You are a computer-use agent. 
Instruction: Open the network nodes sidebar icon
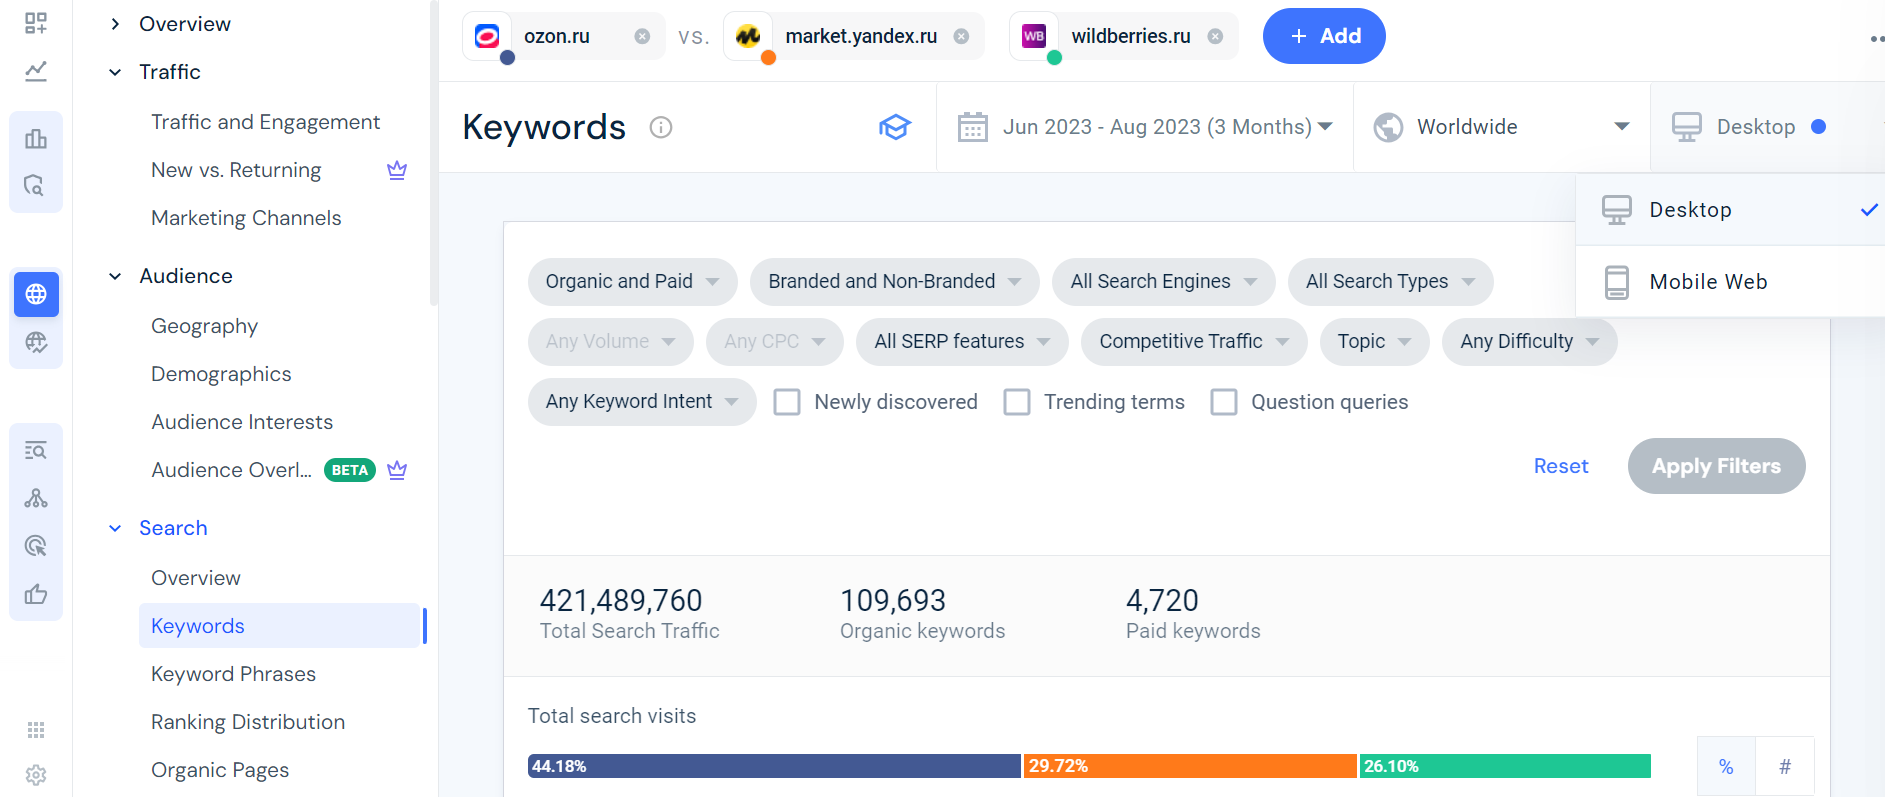36,498
